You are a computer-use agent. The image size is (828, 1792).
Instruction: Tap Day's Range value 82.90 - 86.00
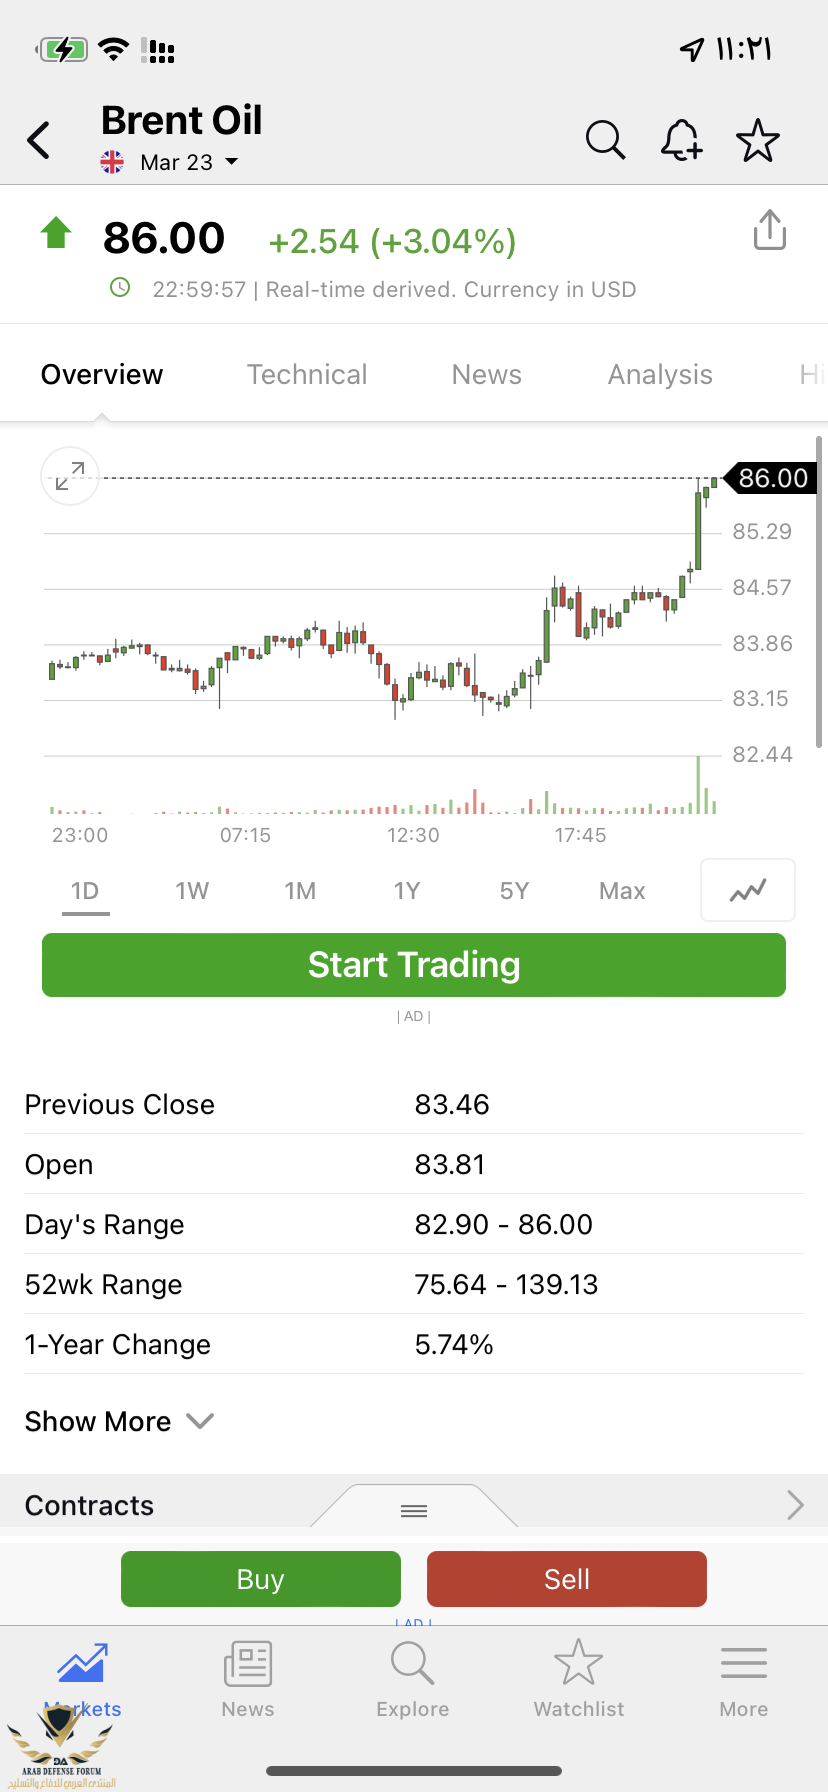click(504, 1224)
